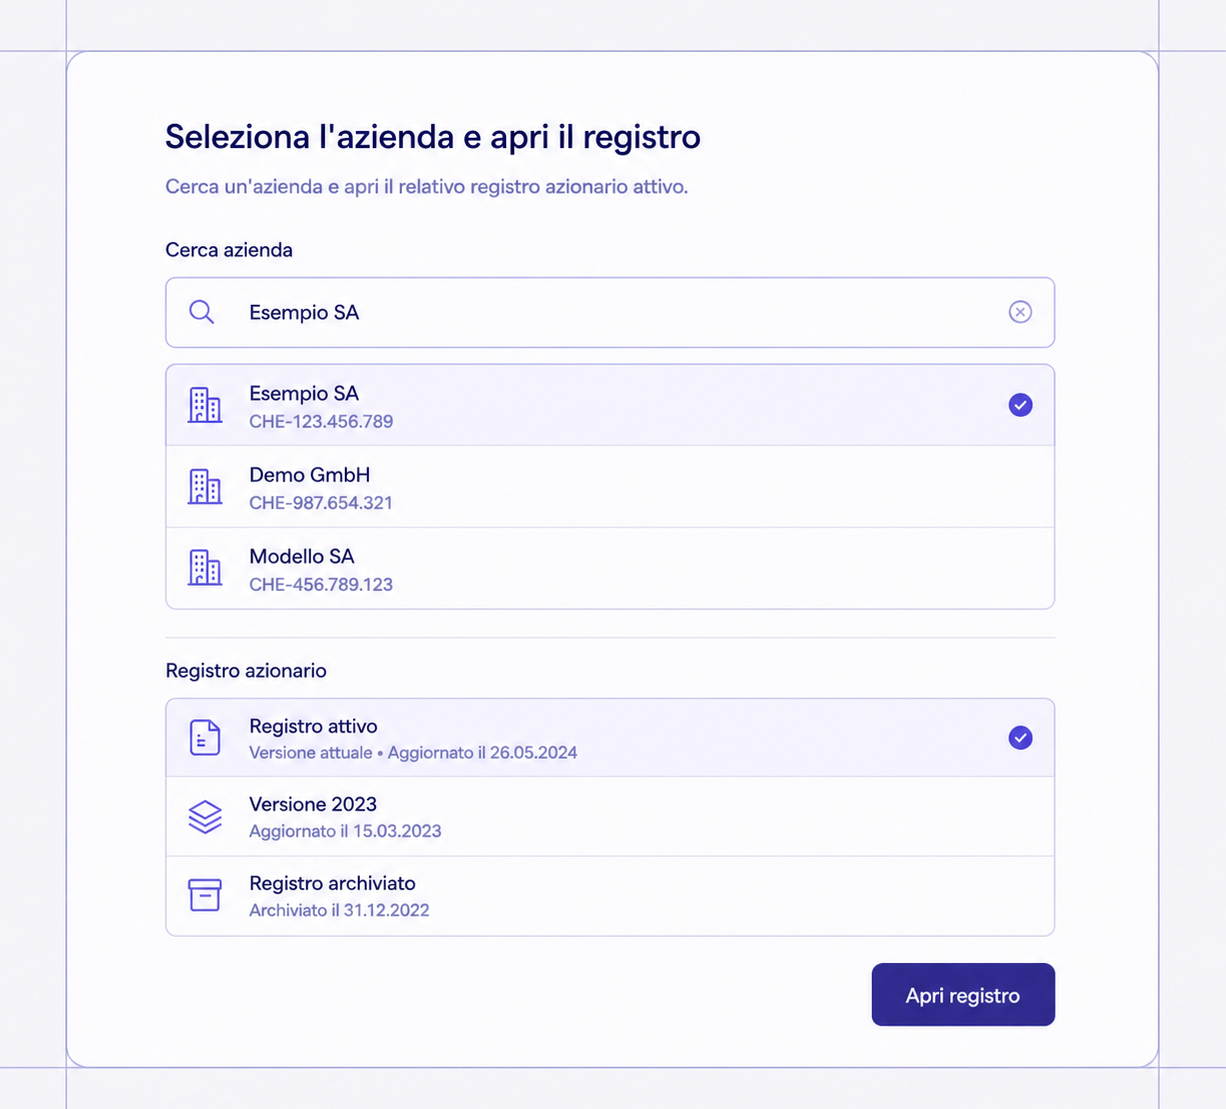Screen dimensions: 1226x1109
Task: Click the building icon beside Demo GmbH
Action: coord(205,487)
